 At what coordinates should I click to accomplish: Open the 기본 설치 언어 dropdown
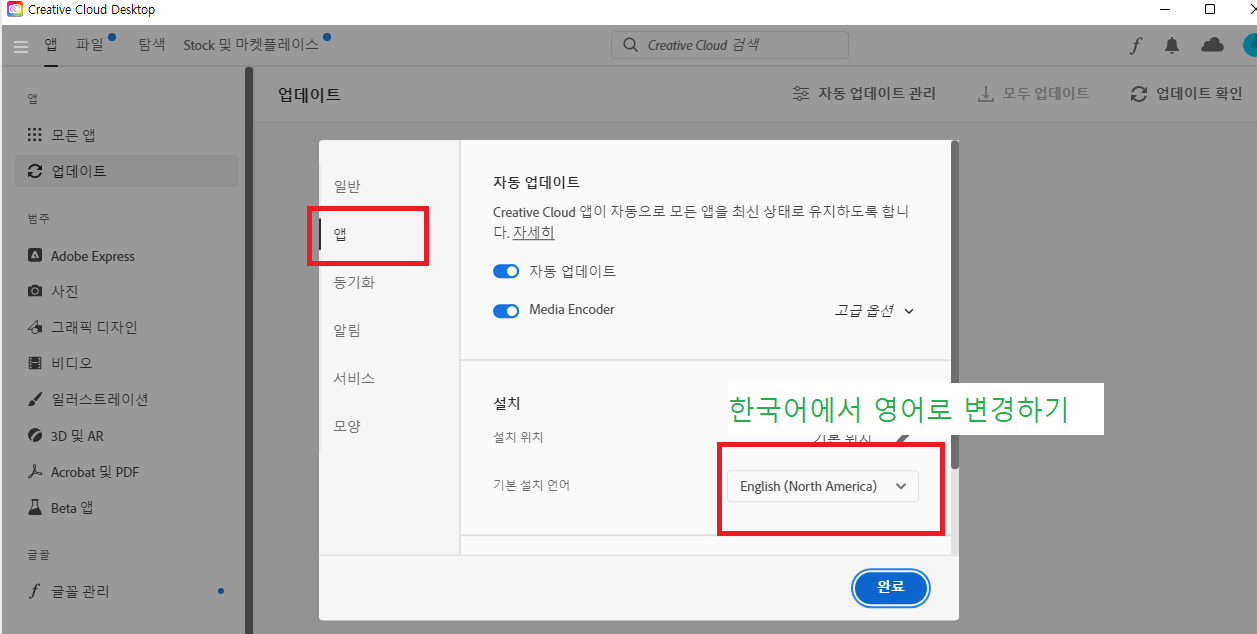(x=822, y=486)
